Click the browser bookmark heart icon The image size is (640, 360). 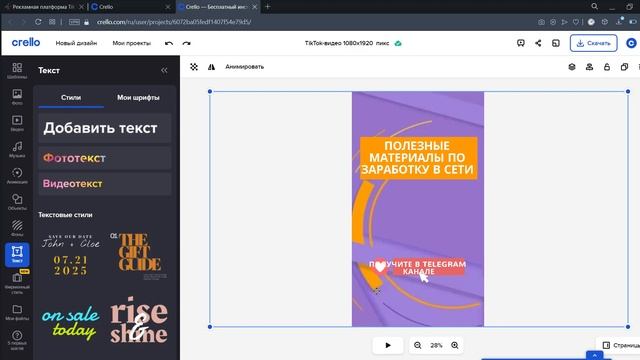pyautogui.click(x=576, y=22)
